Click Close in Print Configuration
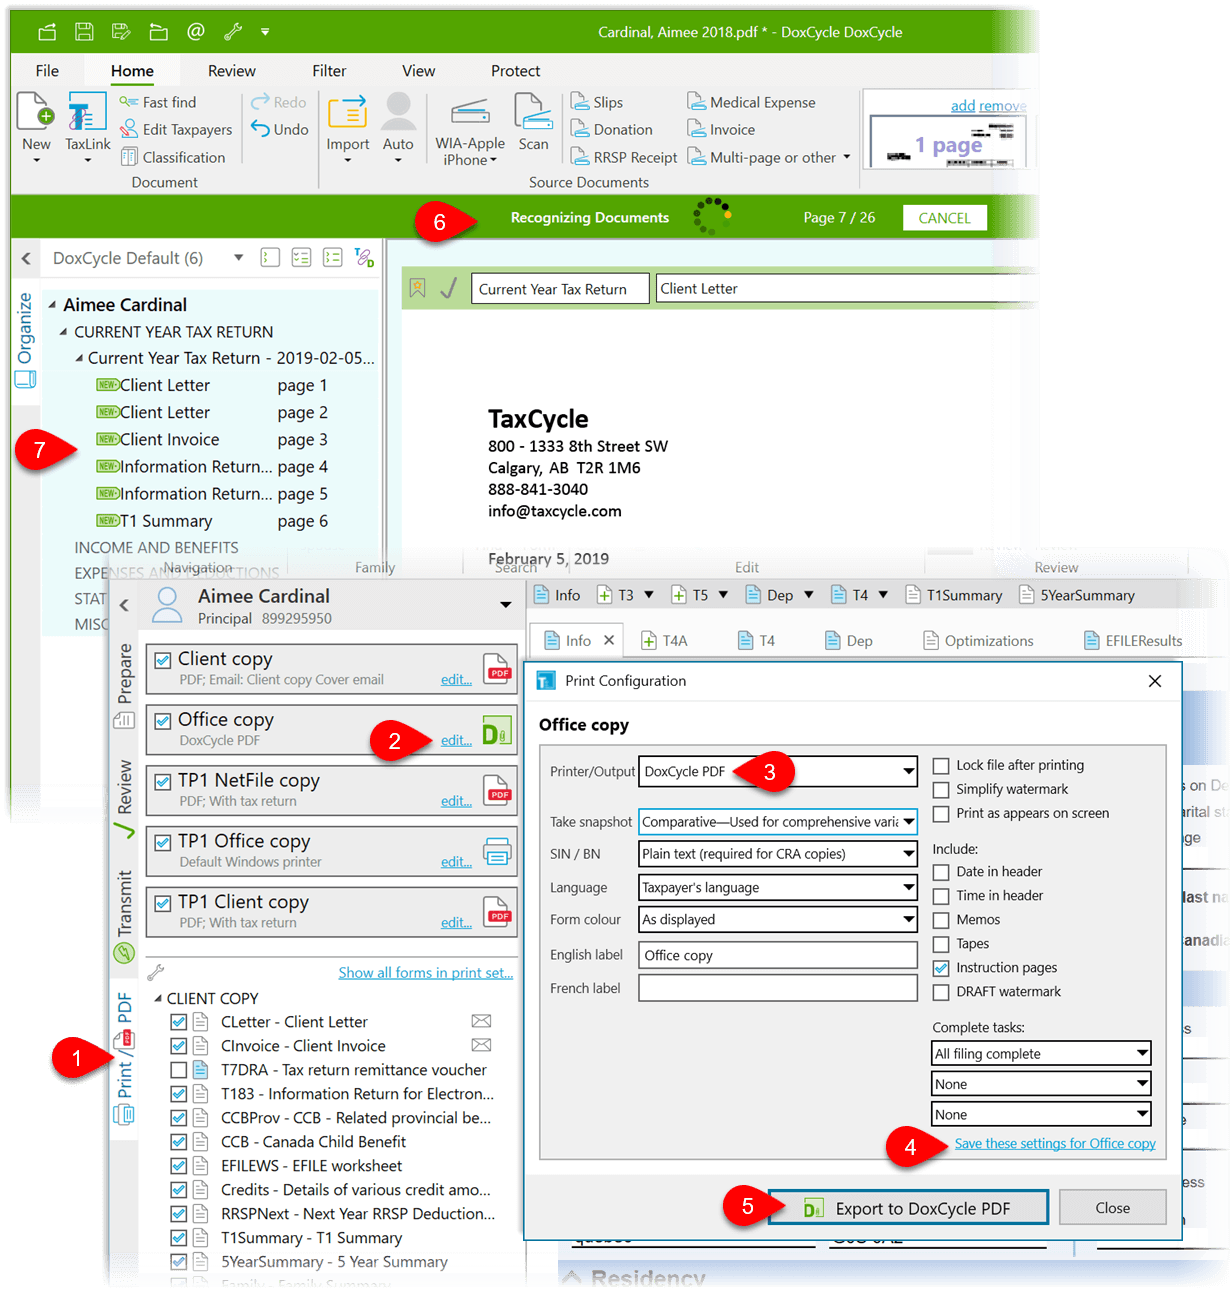1232x1293 pixels. pos(1112,1208)
